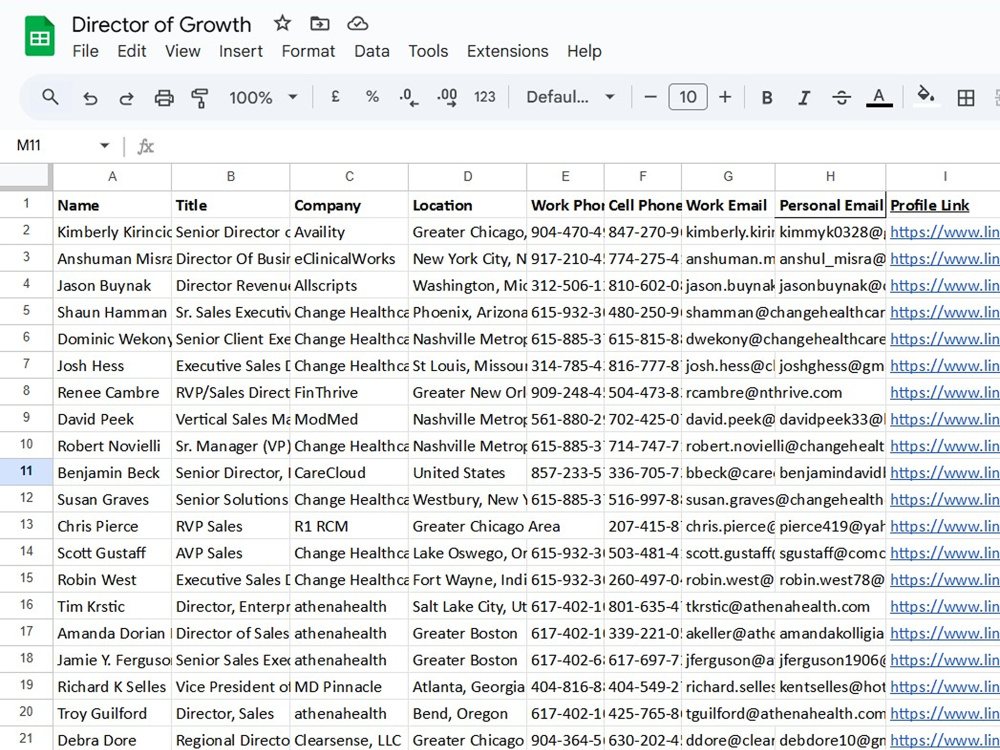Increase decimal places
1000x750 pixels.
447,97
